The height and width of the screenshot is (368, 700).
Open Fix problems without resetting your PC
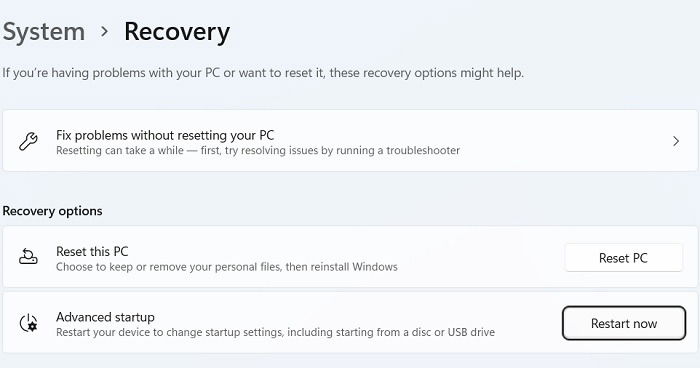350,141
